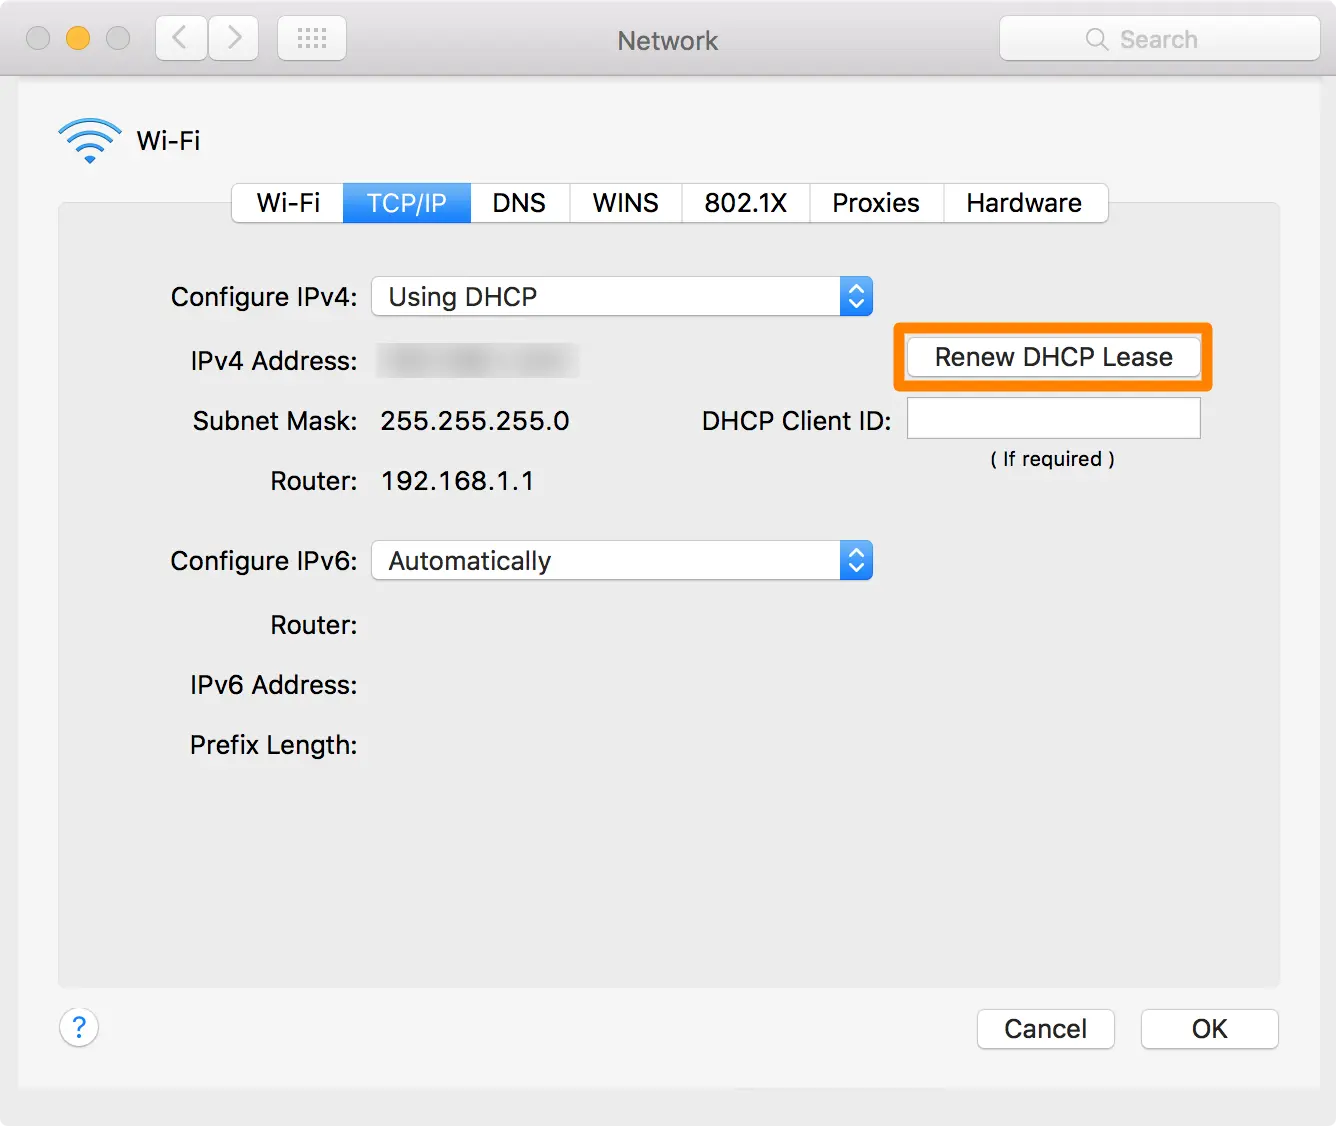The image size is (1336, 1126).
Task: Switch to the Wi-Fi tab
Action: pos(288,203)
